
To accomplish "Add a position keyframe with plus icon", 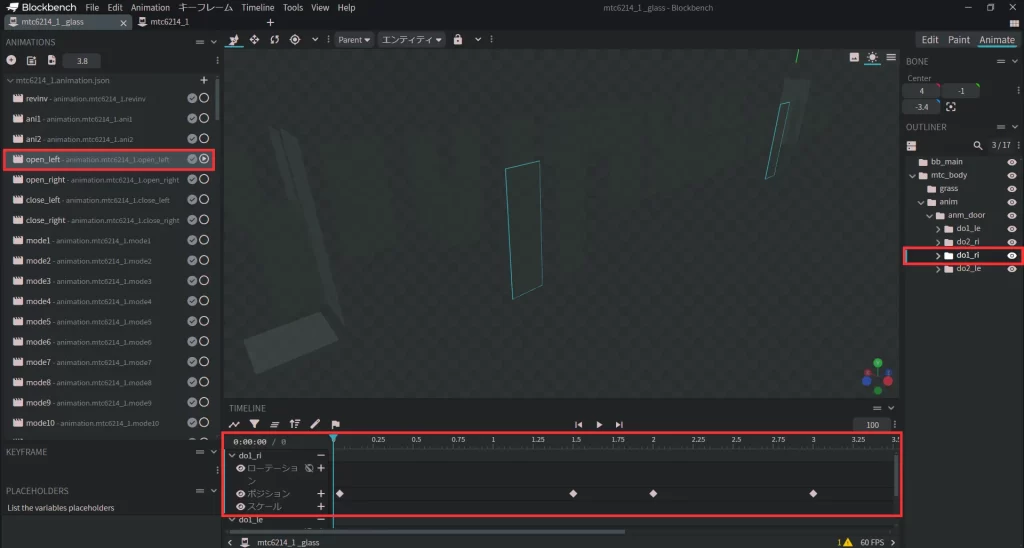I will click(321, 494).
